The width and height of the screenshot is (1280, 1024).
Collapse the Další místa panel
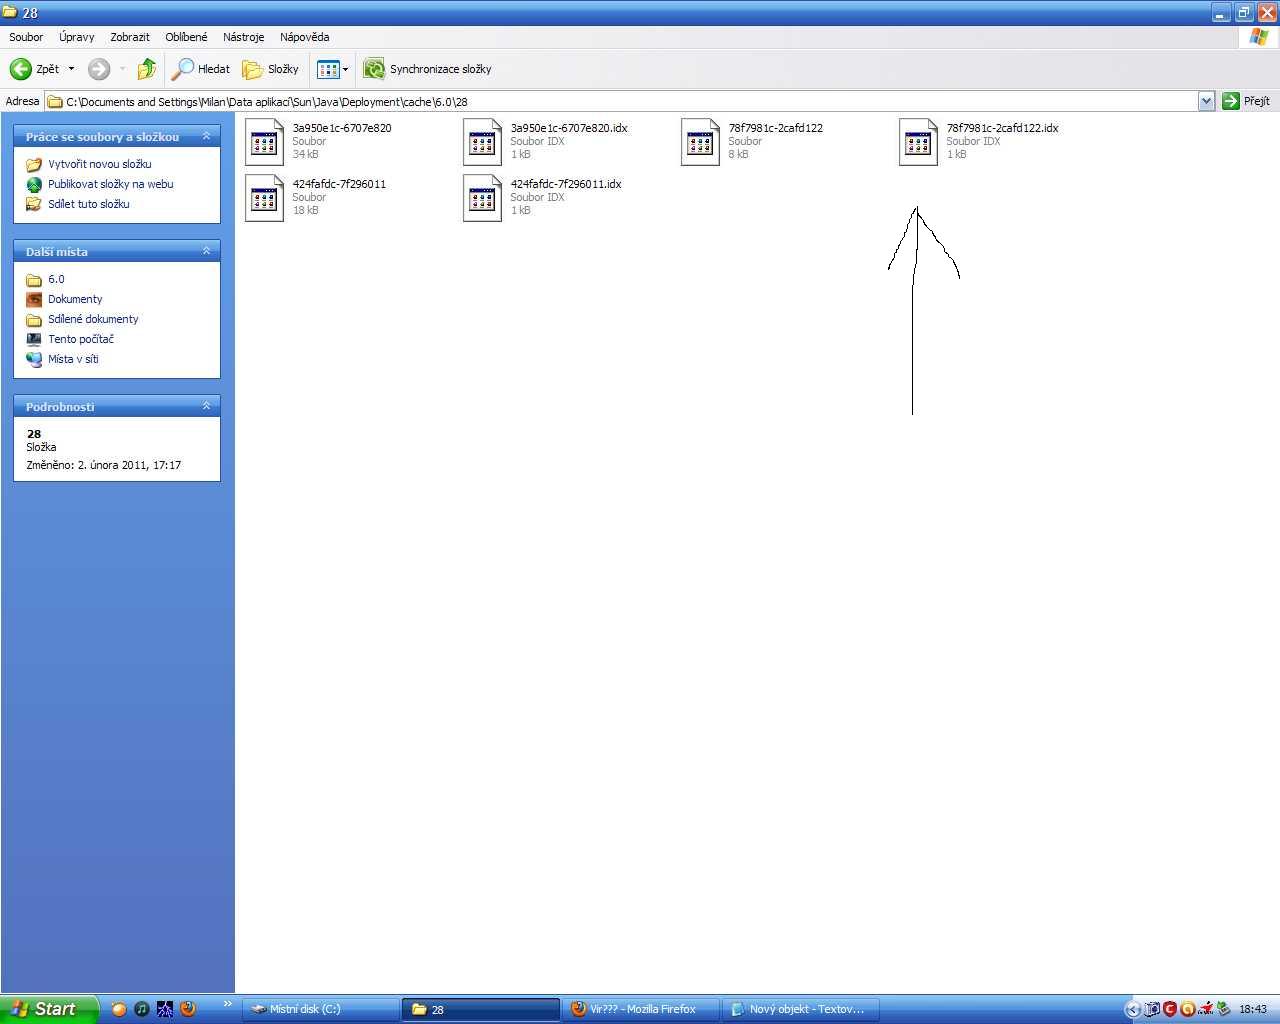coord(207,251)
